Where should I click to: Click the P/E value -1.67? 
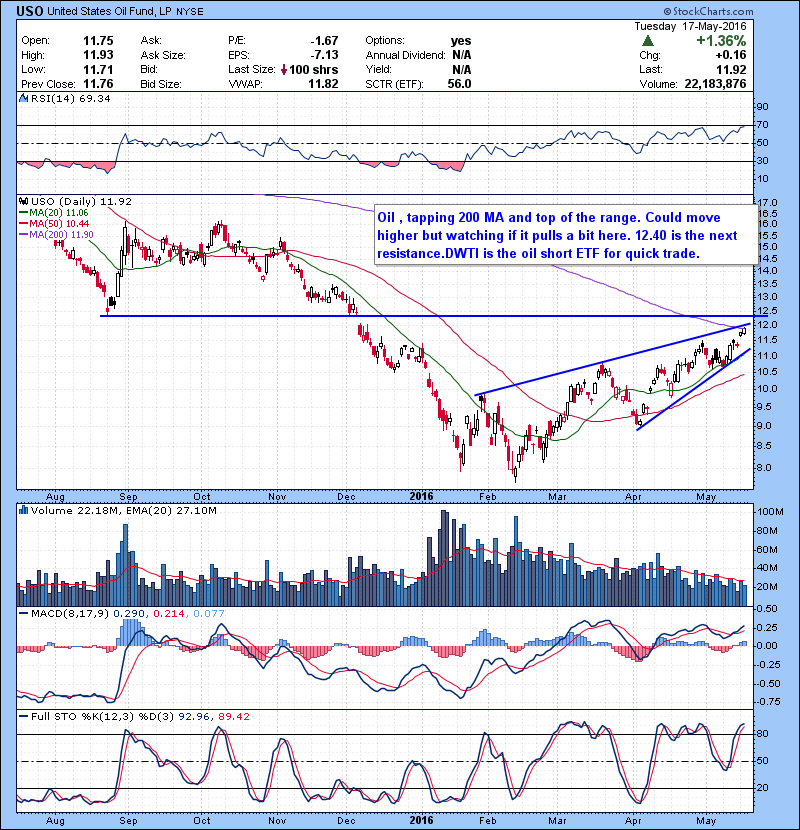pos(324,41)
